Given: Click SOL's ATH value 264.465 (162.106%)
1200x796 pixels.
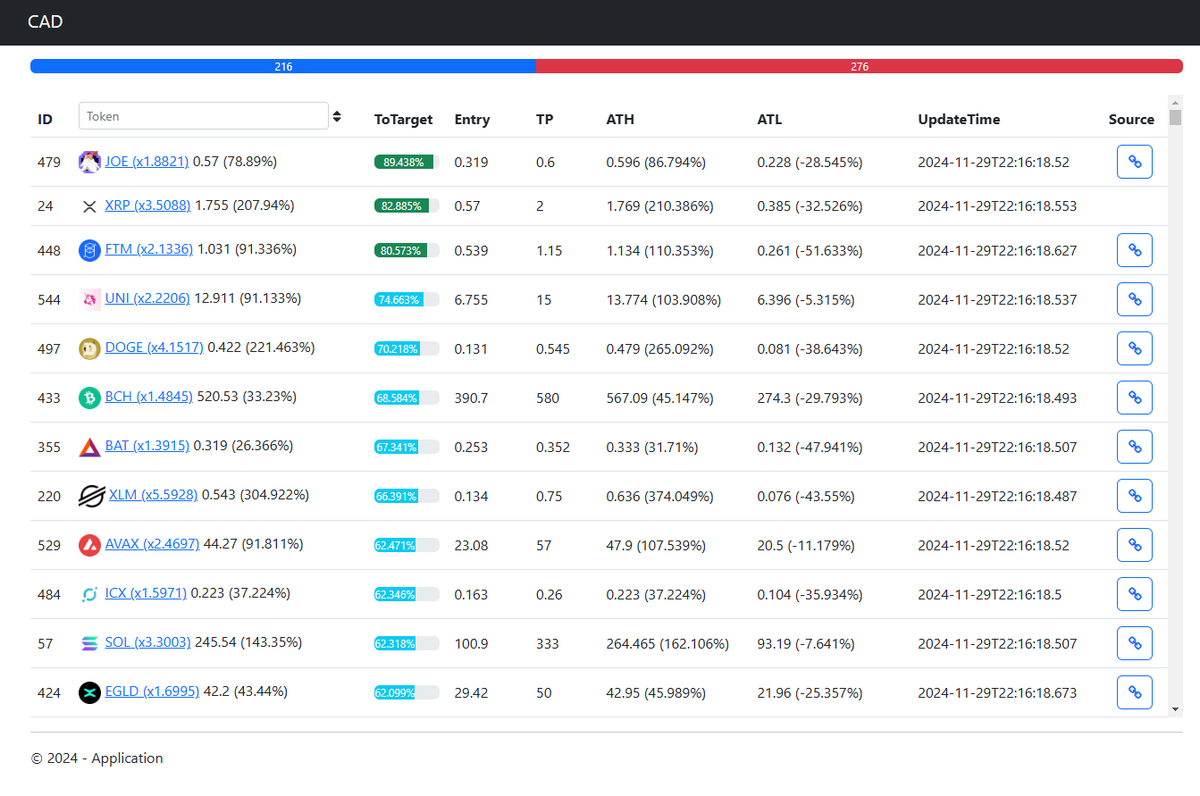Looking at the screenshot, I should click(x=668, y=644).
